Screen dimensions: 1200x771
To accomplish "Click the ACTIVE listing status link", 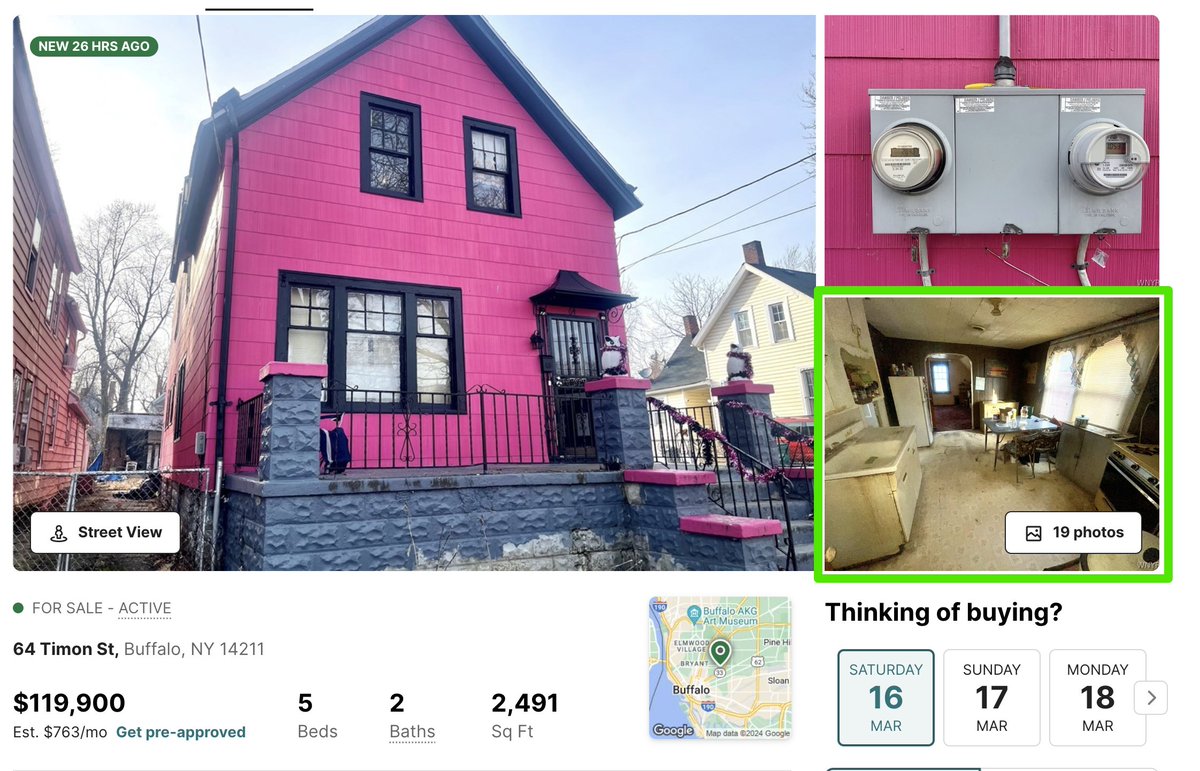I will 145,608.
